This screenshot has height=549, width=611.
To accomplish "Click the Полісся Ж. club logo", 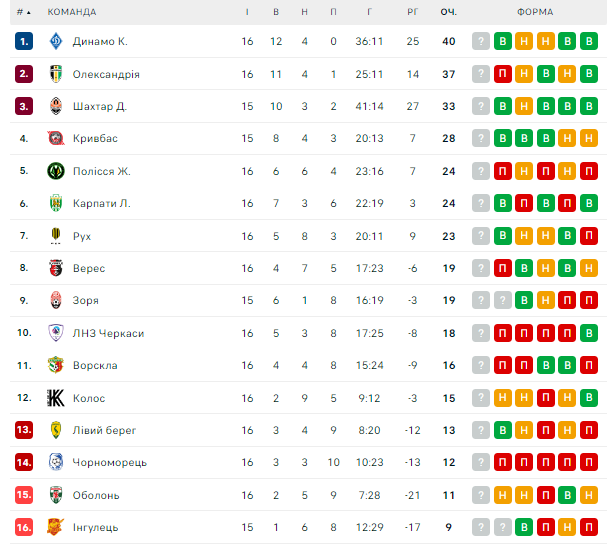I will click(56, 171).
